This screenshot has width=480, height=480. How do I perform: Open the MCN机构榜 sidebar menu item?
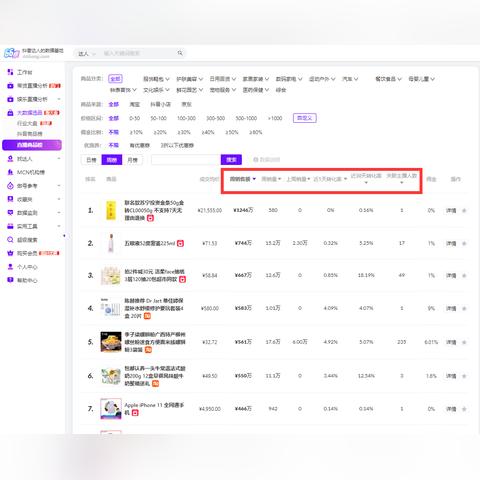click(31, 172)
